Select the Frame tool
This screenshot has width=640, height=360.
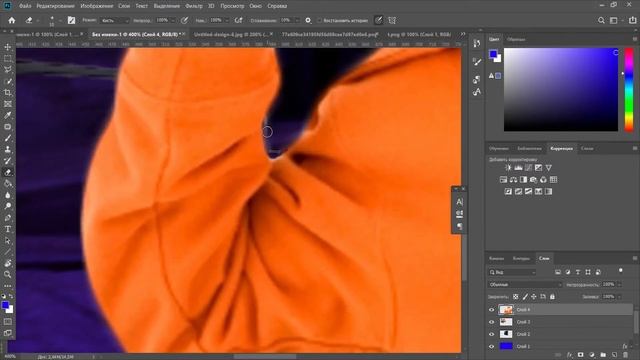8,104
